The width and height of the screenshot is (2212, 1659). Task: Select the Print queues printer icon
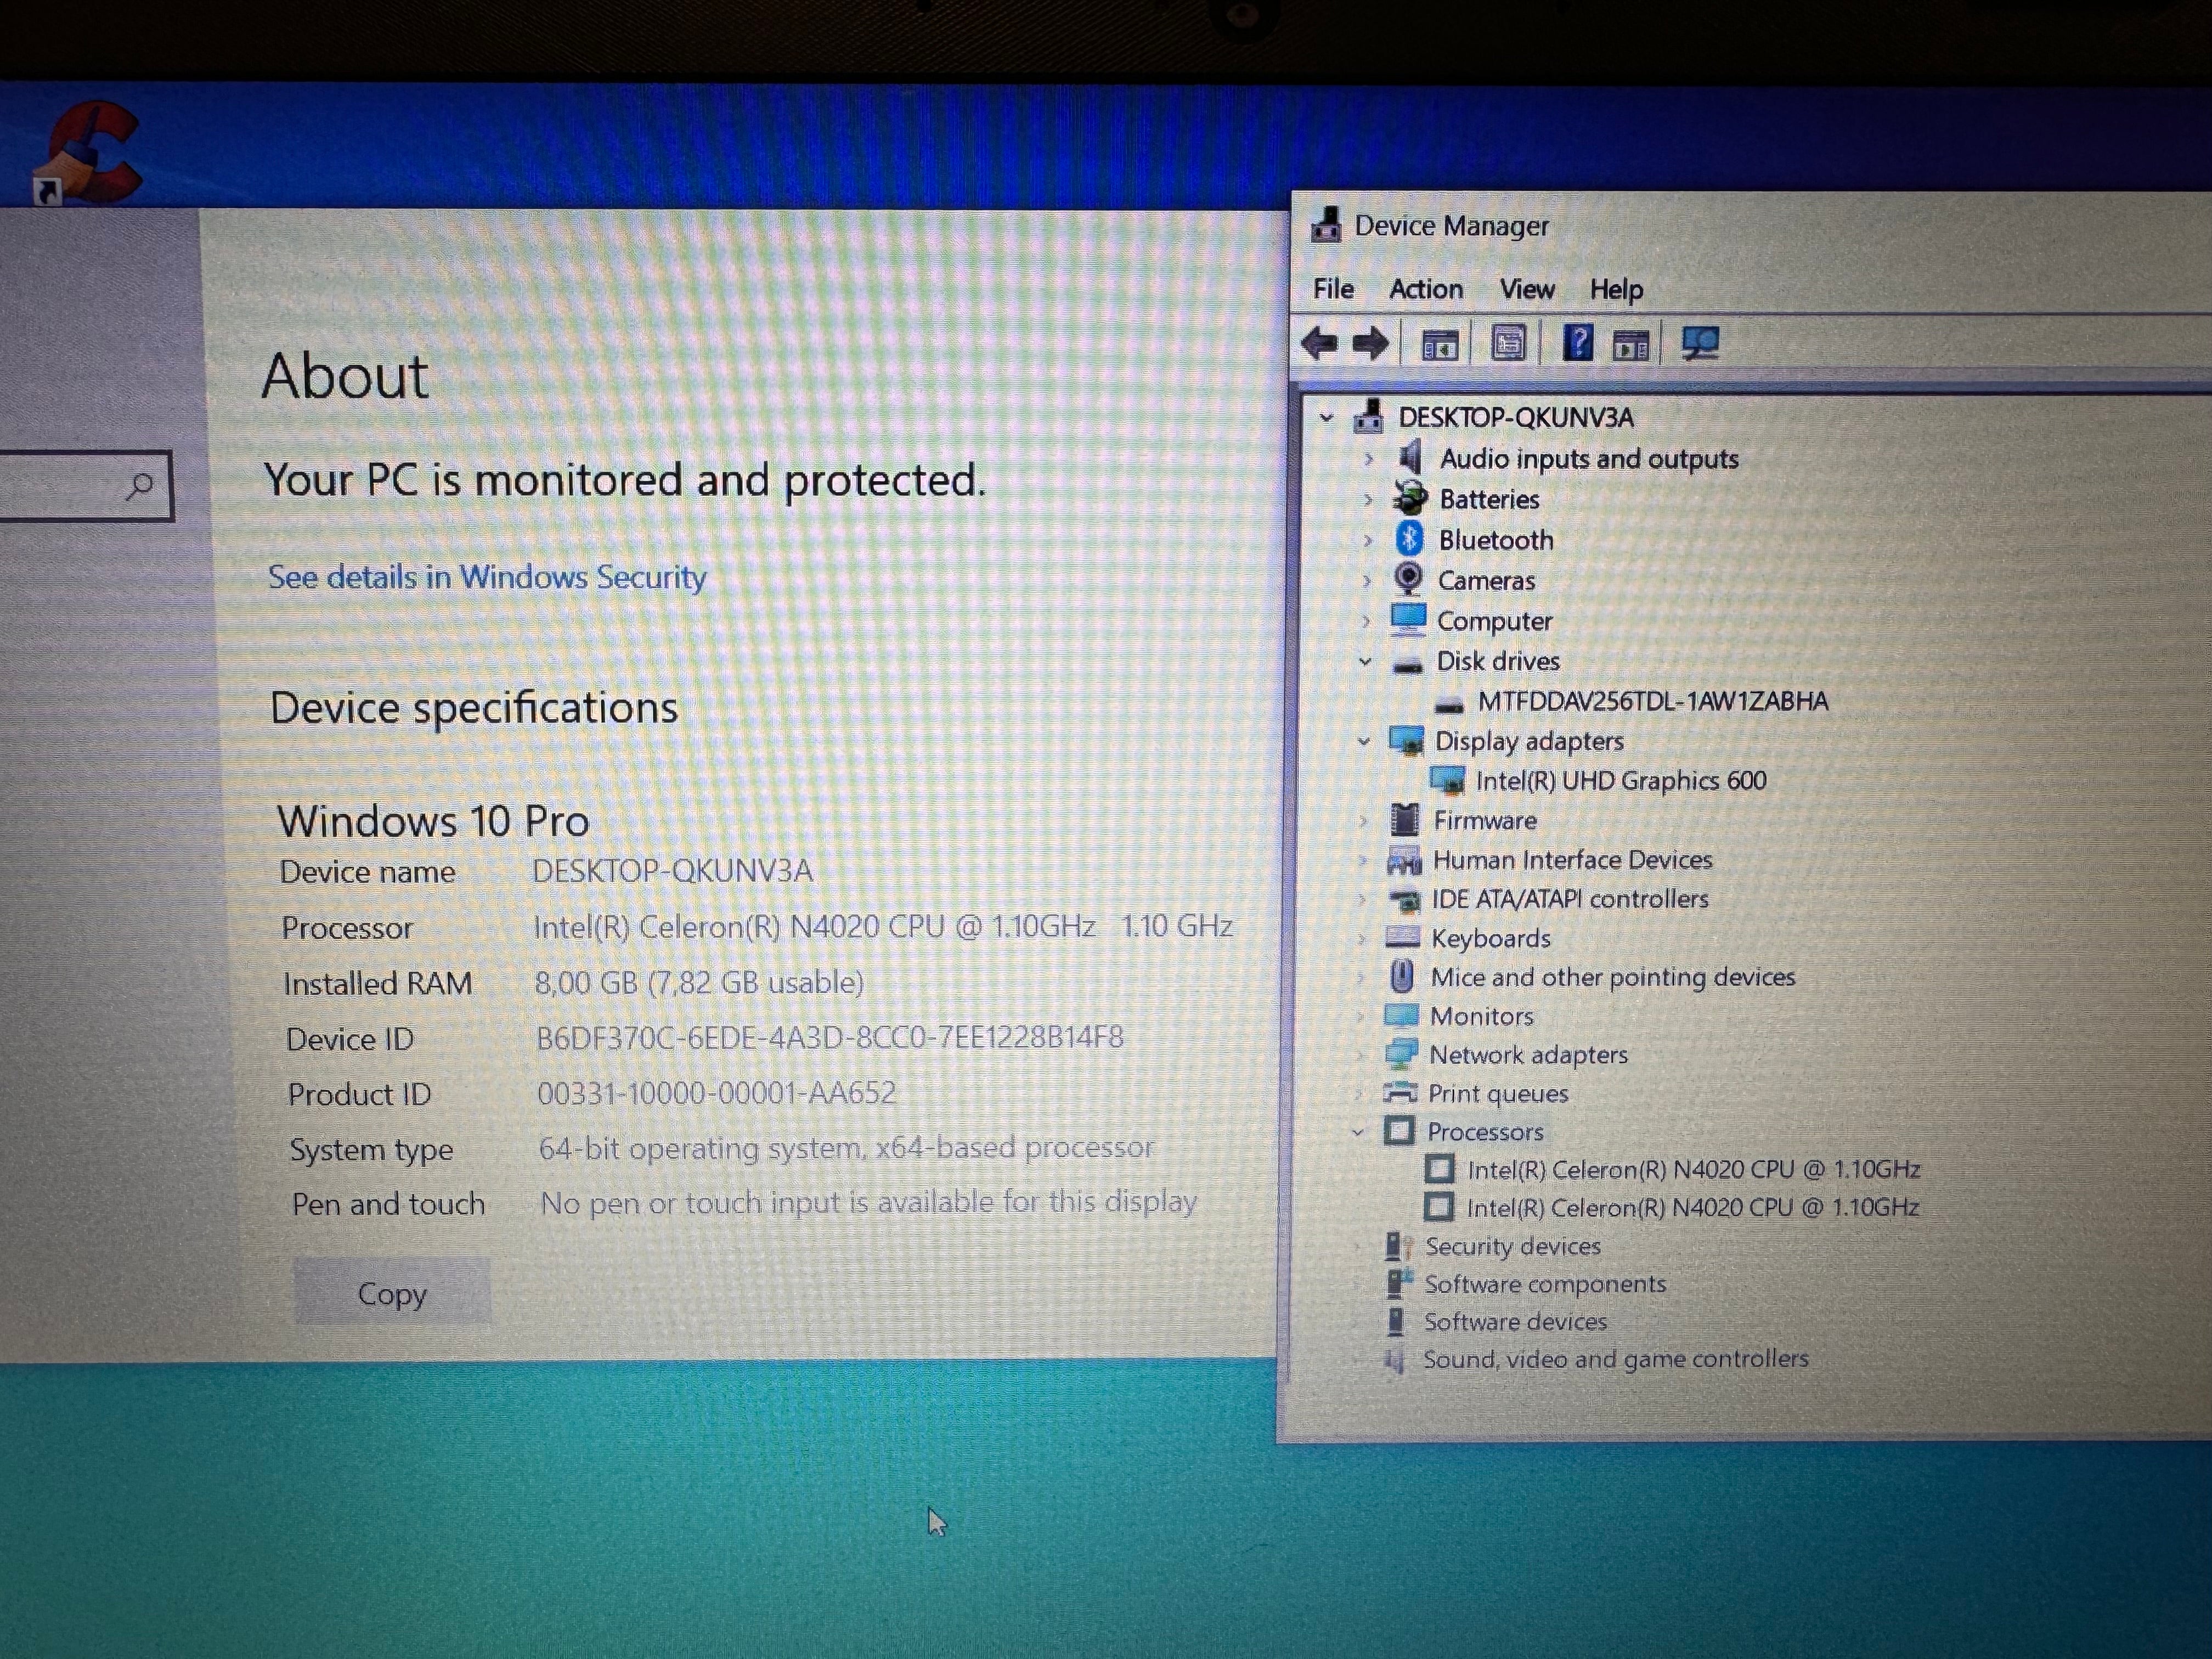[1400, 1092]
